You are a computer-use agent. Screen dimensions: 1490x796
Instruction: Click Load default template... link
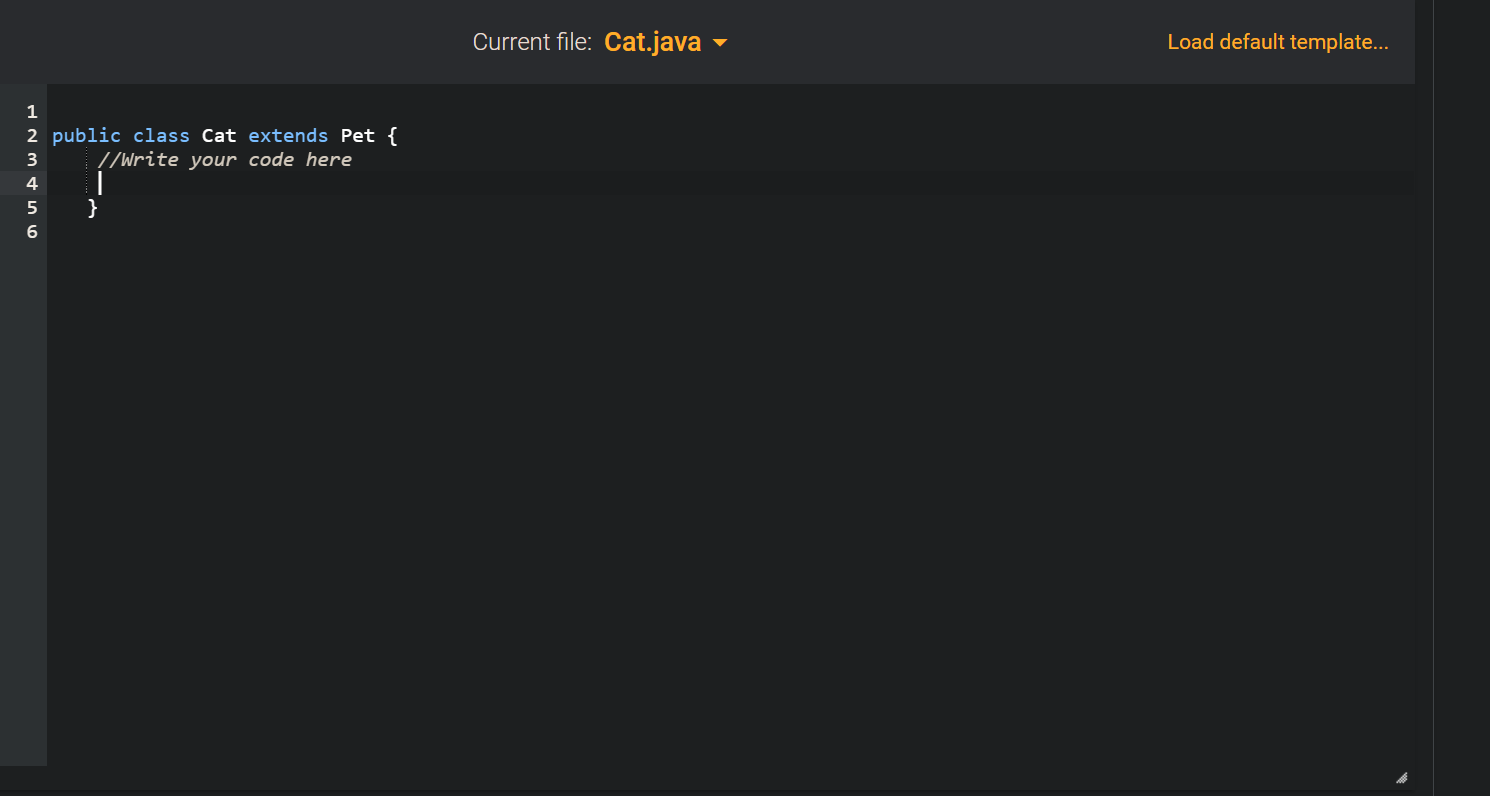(1277, 42)
